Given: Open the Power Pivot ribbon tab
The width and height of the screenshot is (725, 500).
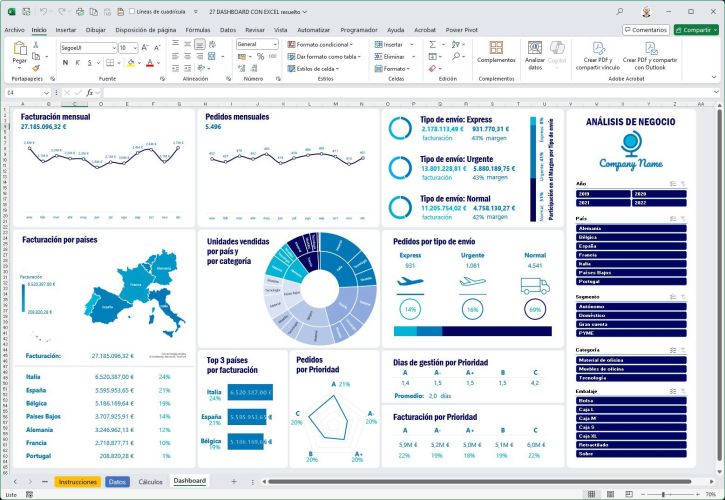Looking at the screenshot, I should (x=461, y=30).
